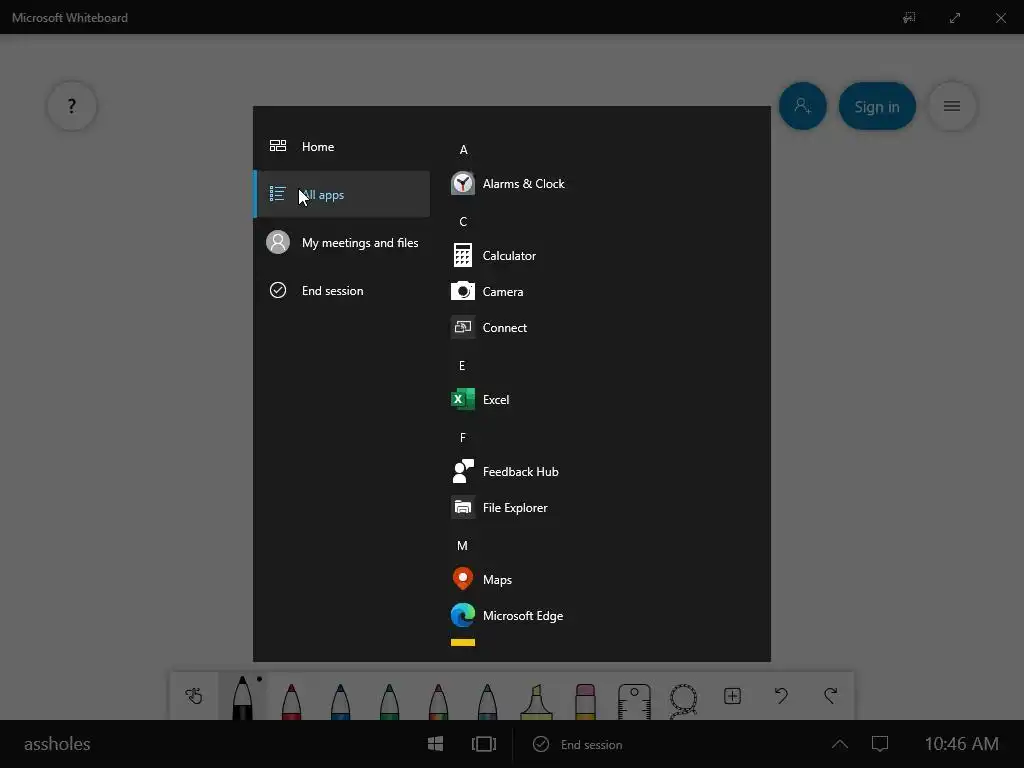Open Whiteboard hamburger settings menu
The width and height of the screenshot is (1024, 768).
click(x=952, y=106)
